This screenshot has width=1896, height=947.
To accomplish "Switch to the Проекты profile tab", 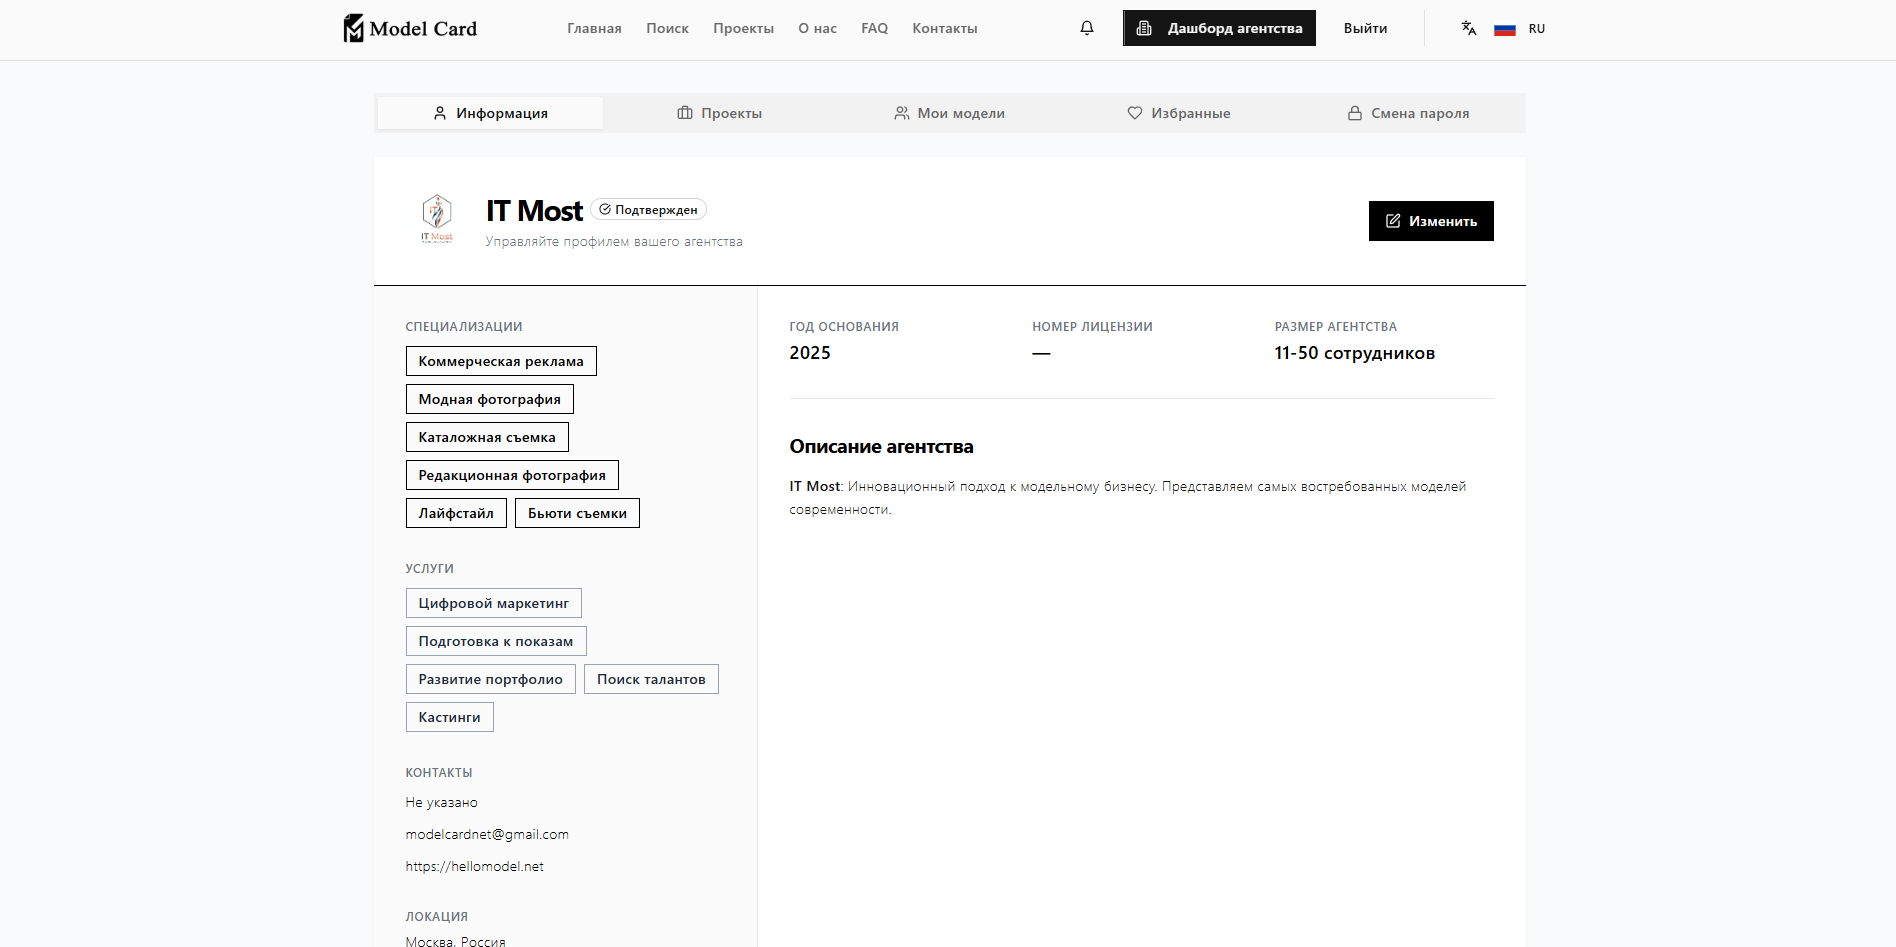I will coord(719,113).
